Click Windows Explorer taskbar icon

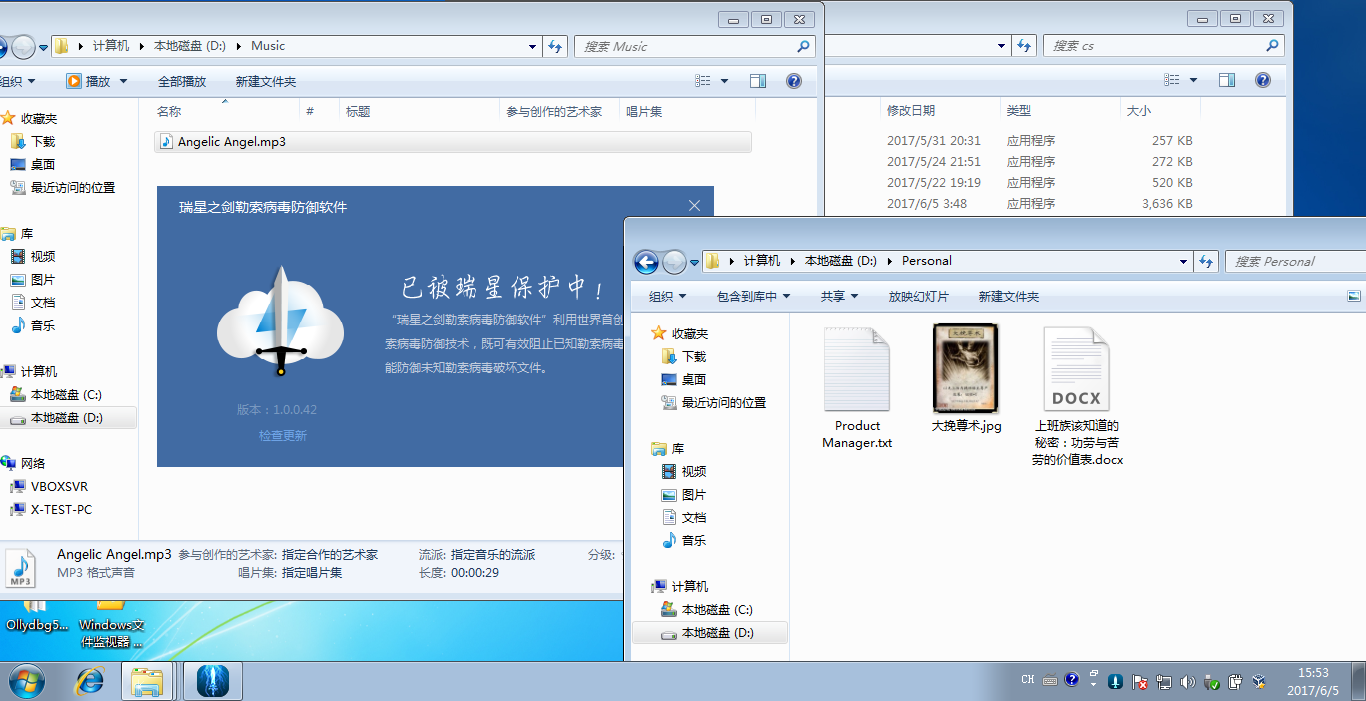[148, 682]
